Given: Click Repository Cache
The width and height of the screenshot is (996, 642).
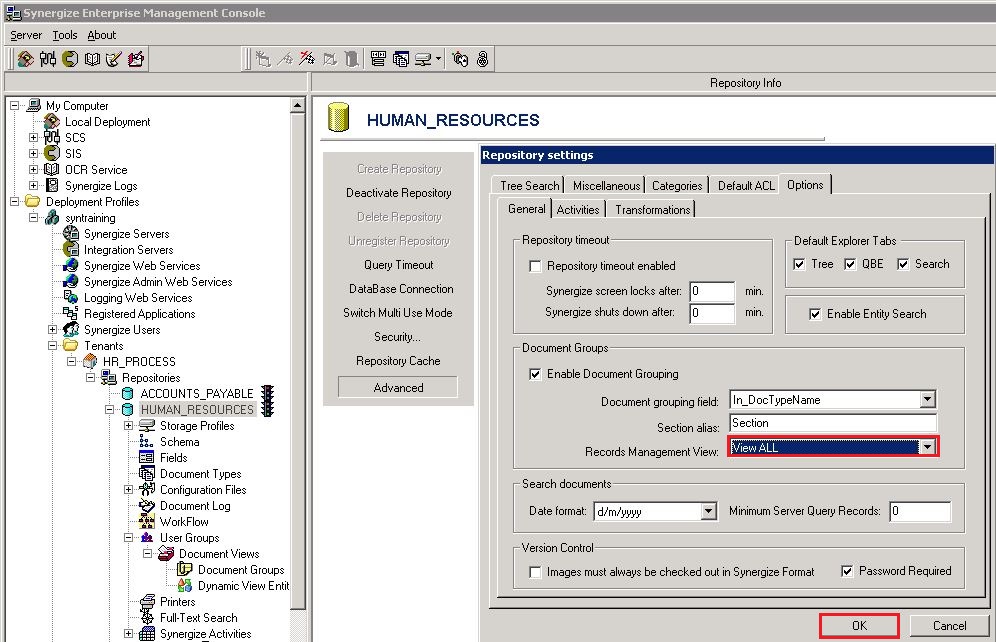Looking at the screenshot, I should [x=398, y=361].
